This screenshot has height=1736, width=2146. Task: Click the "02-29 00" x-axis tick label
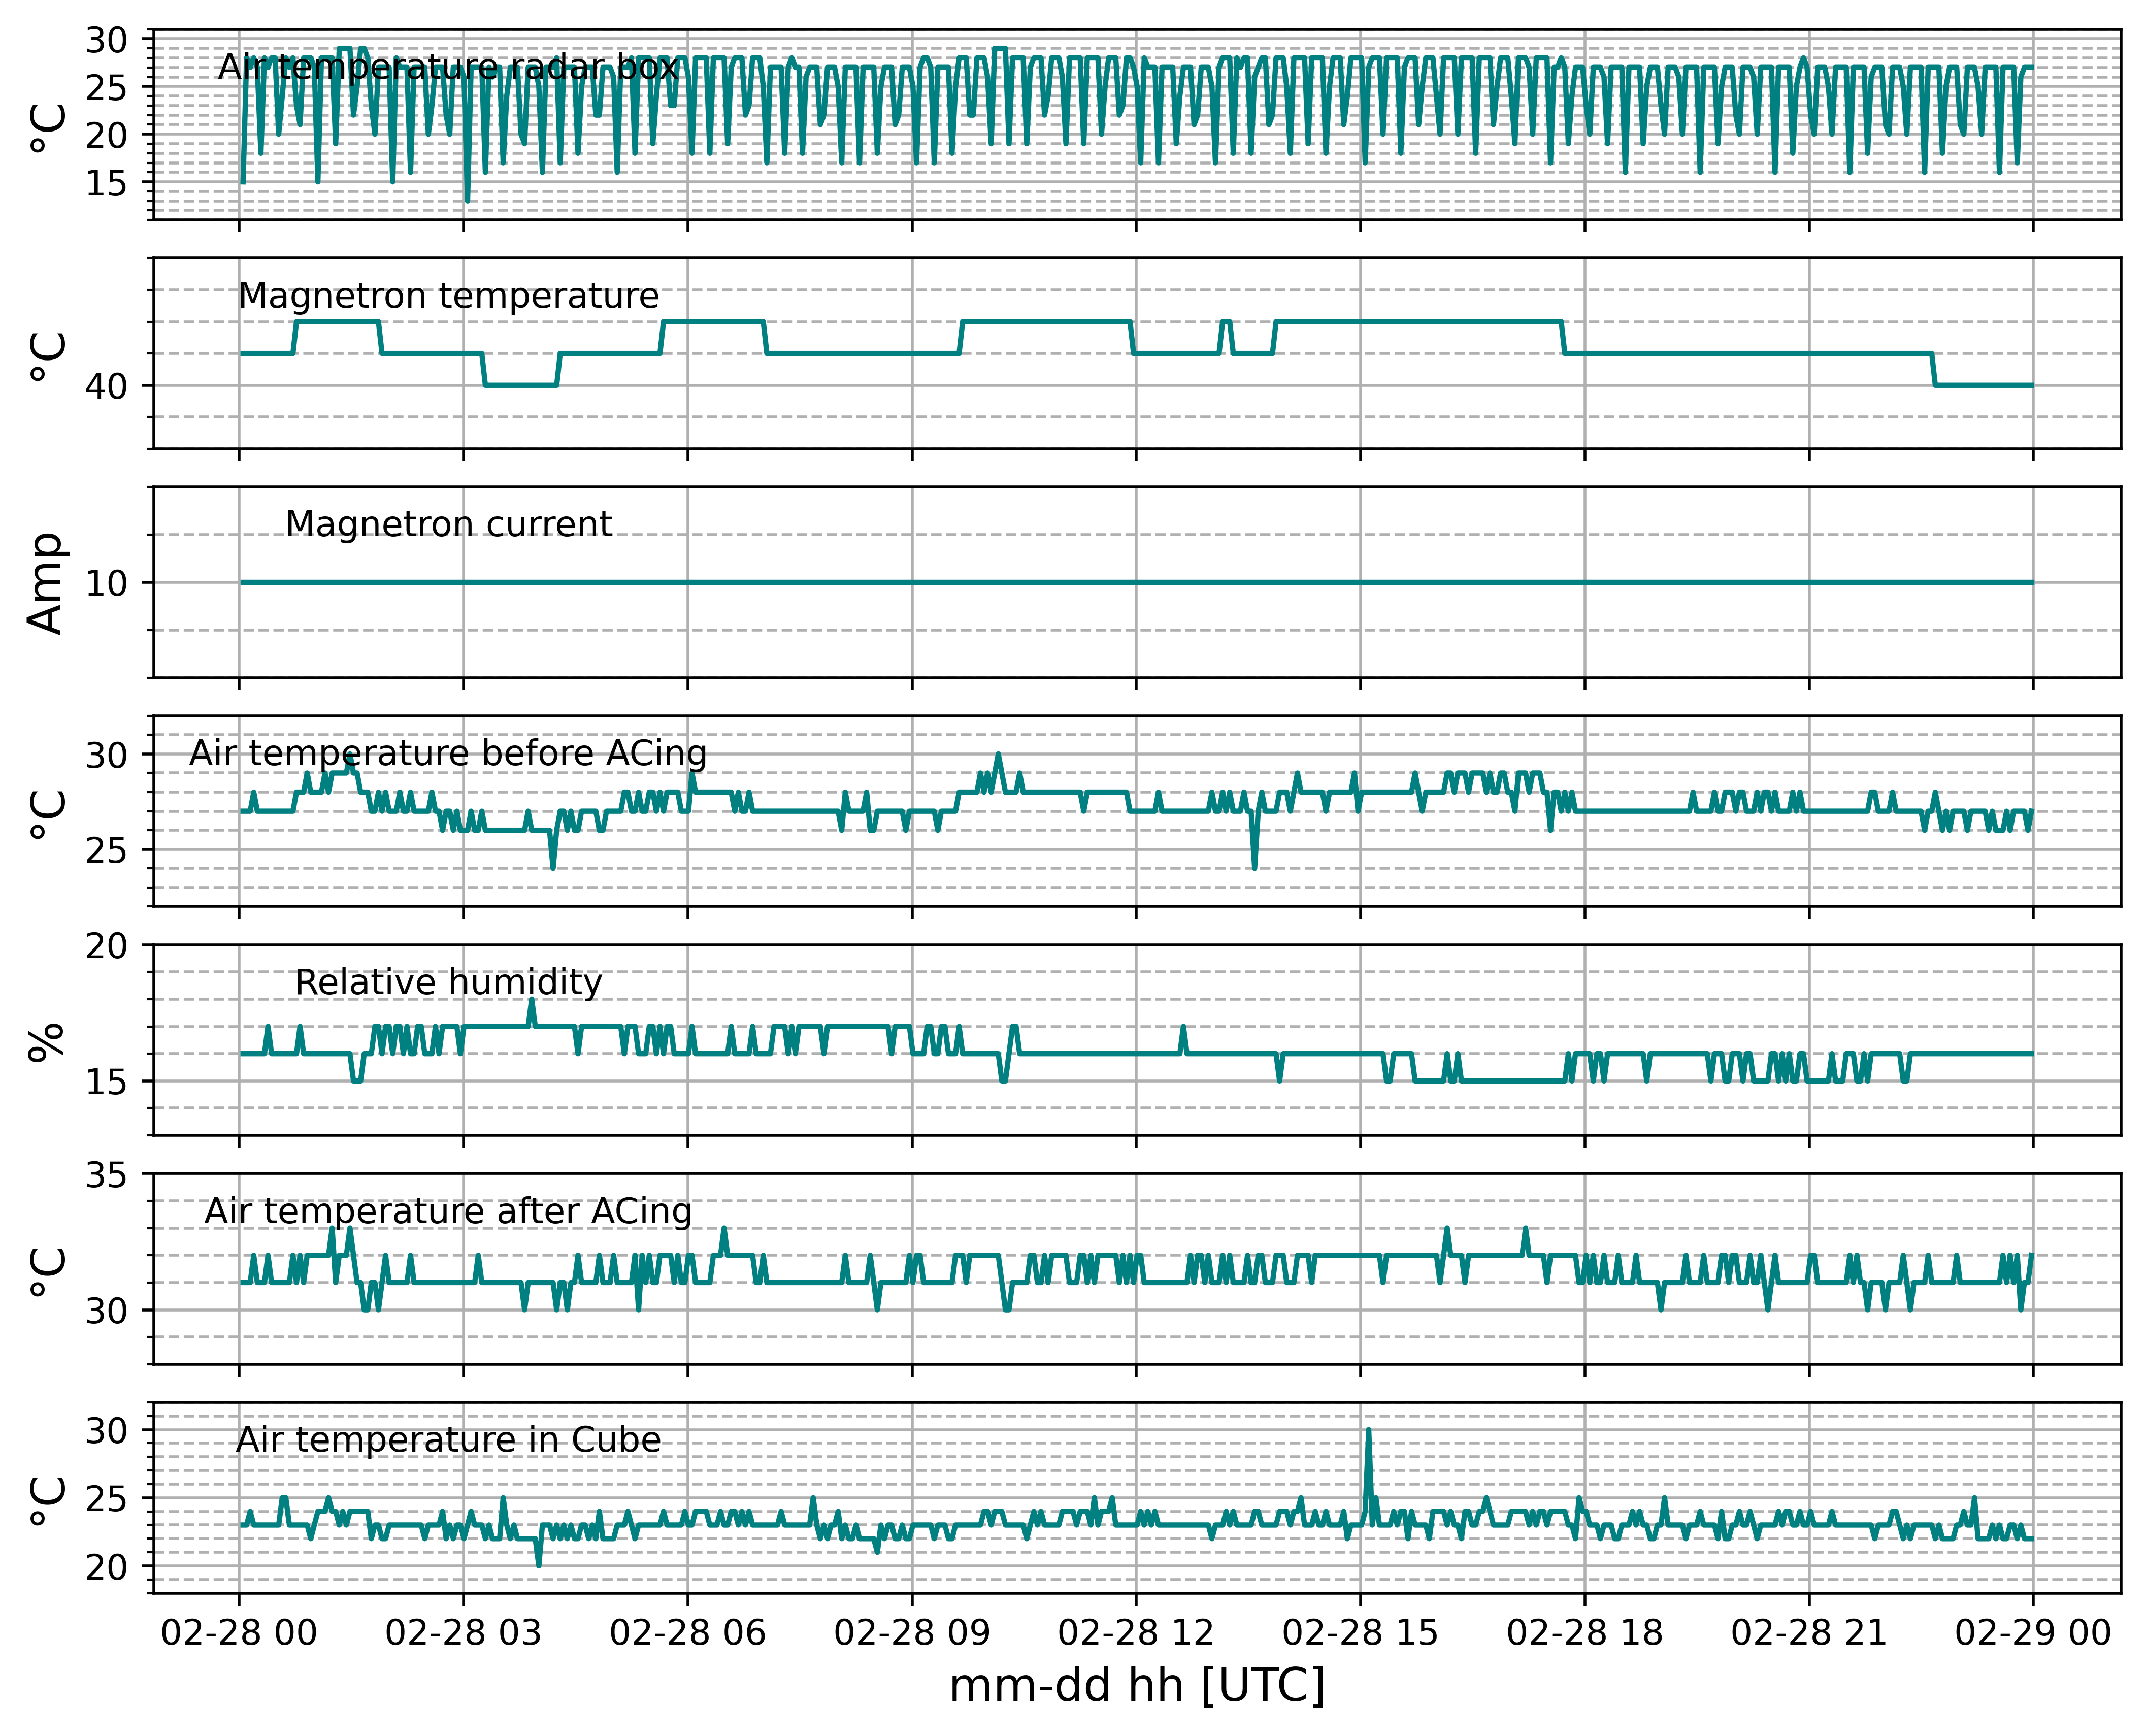pyautogui.click(x=2033, y=1633)
